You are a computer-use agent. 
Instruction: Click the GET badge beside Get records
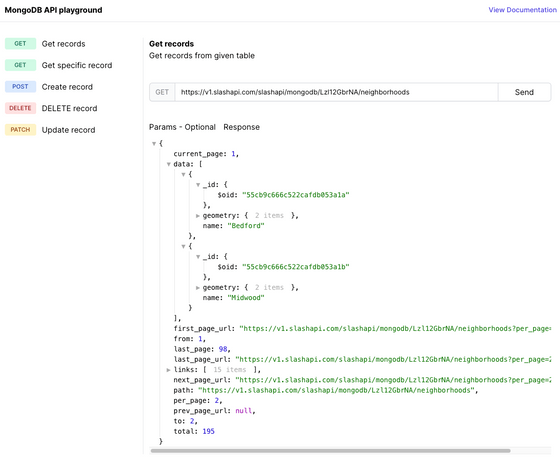pyautogui.click(x=20, y=44)
